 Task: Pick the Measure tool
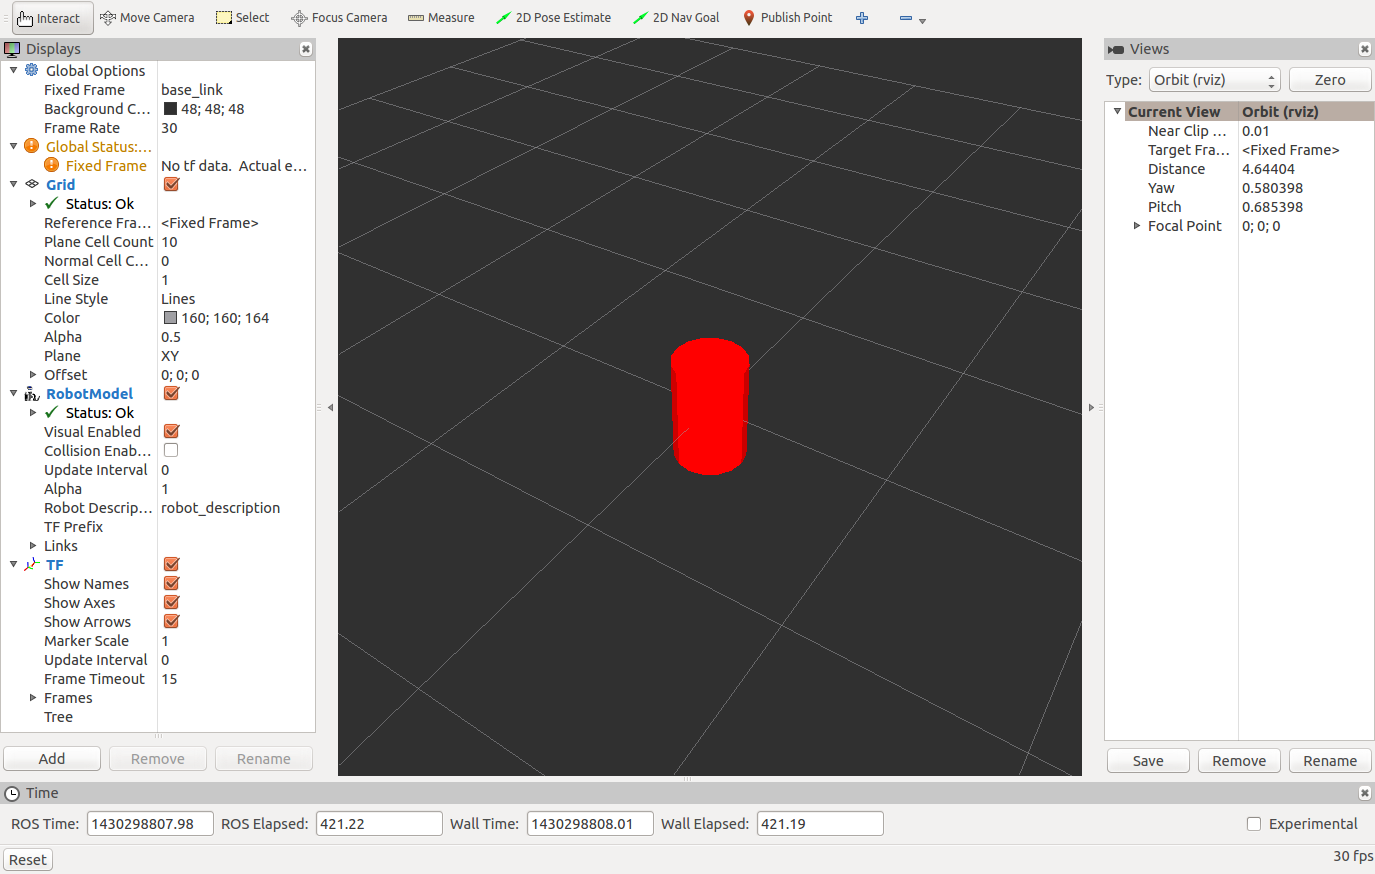click(441, 18)
